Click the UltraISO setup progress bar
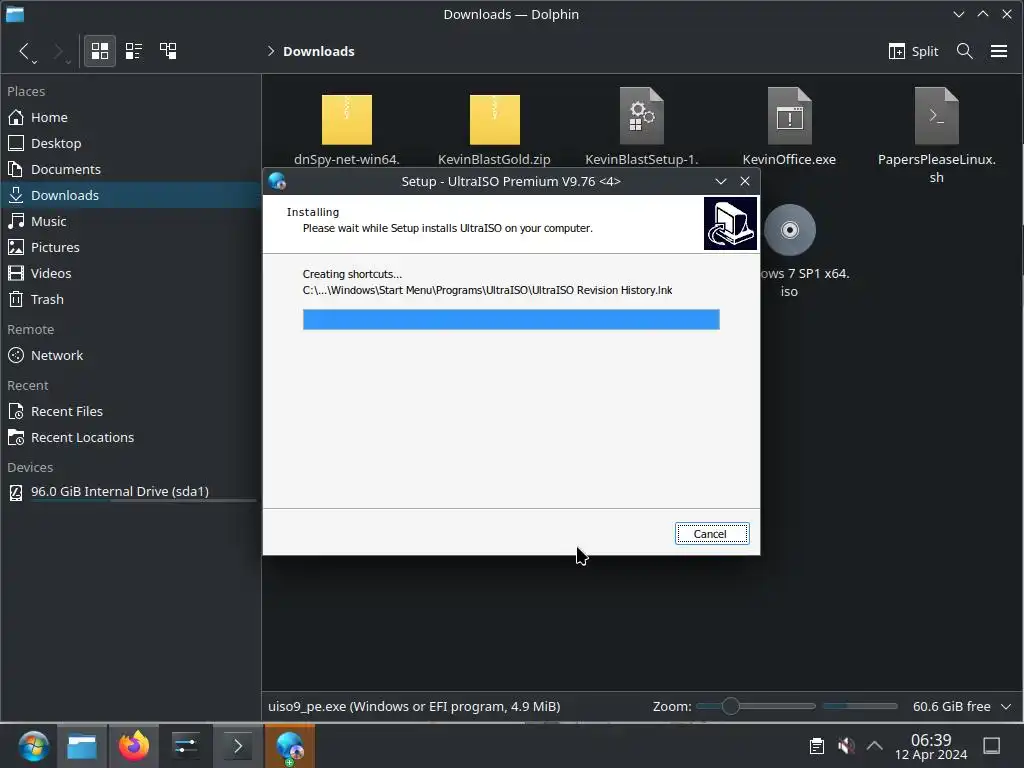 pos(511,319)
